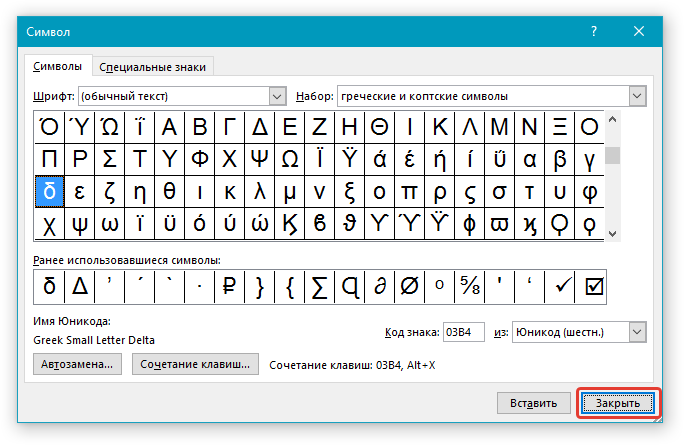
Task: Choose the summation sign in recent symbols
Action: click(x=319, y=287)
